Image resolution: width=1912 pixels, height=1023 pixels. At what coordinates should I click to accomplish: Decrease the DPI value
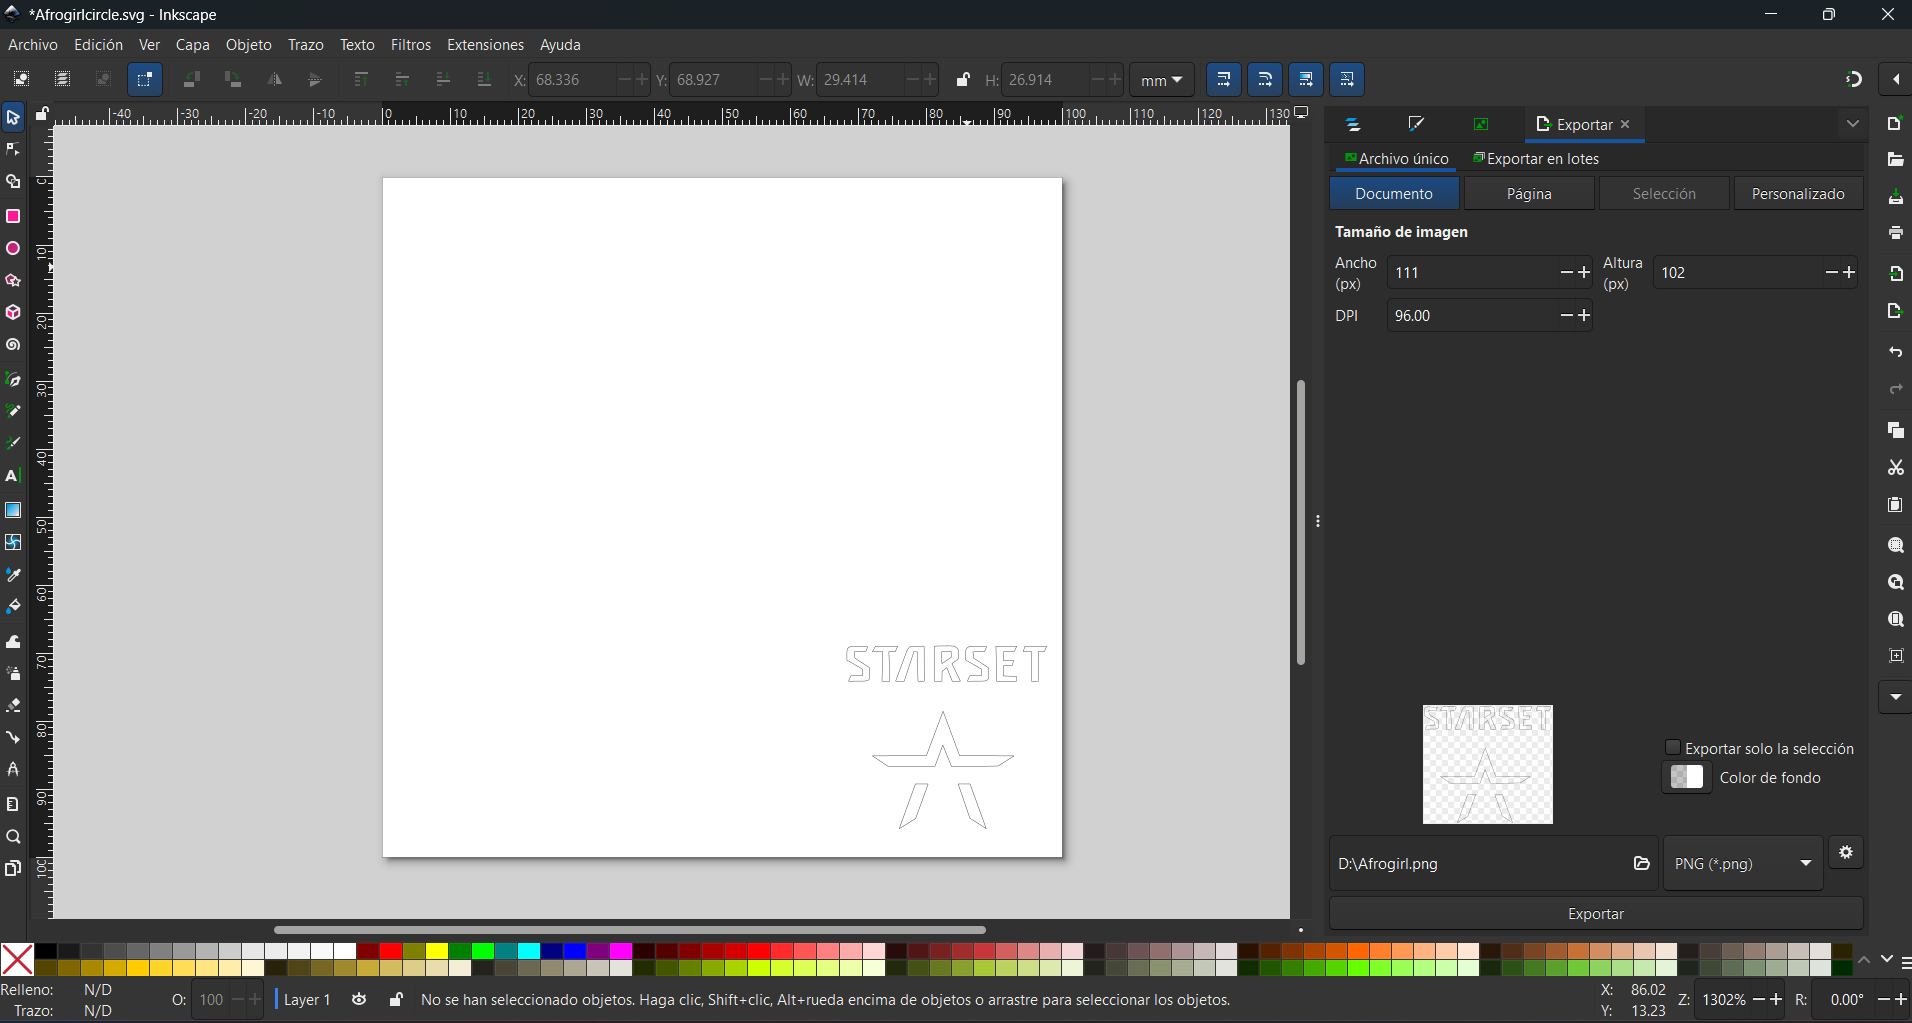tap(1567, 315)
